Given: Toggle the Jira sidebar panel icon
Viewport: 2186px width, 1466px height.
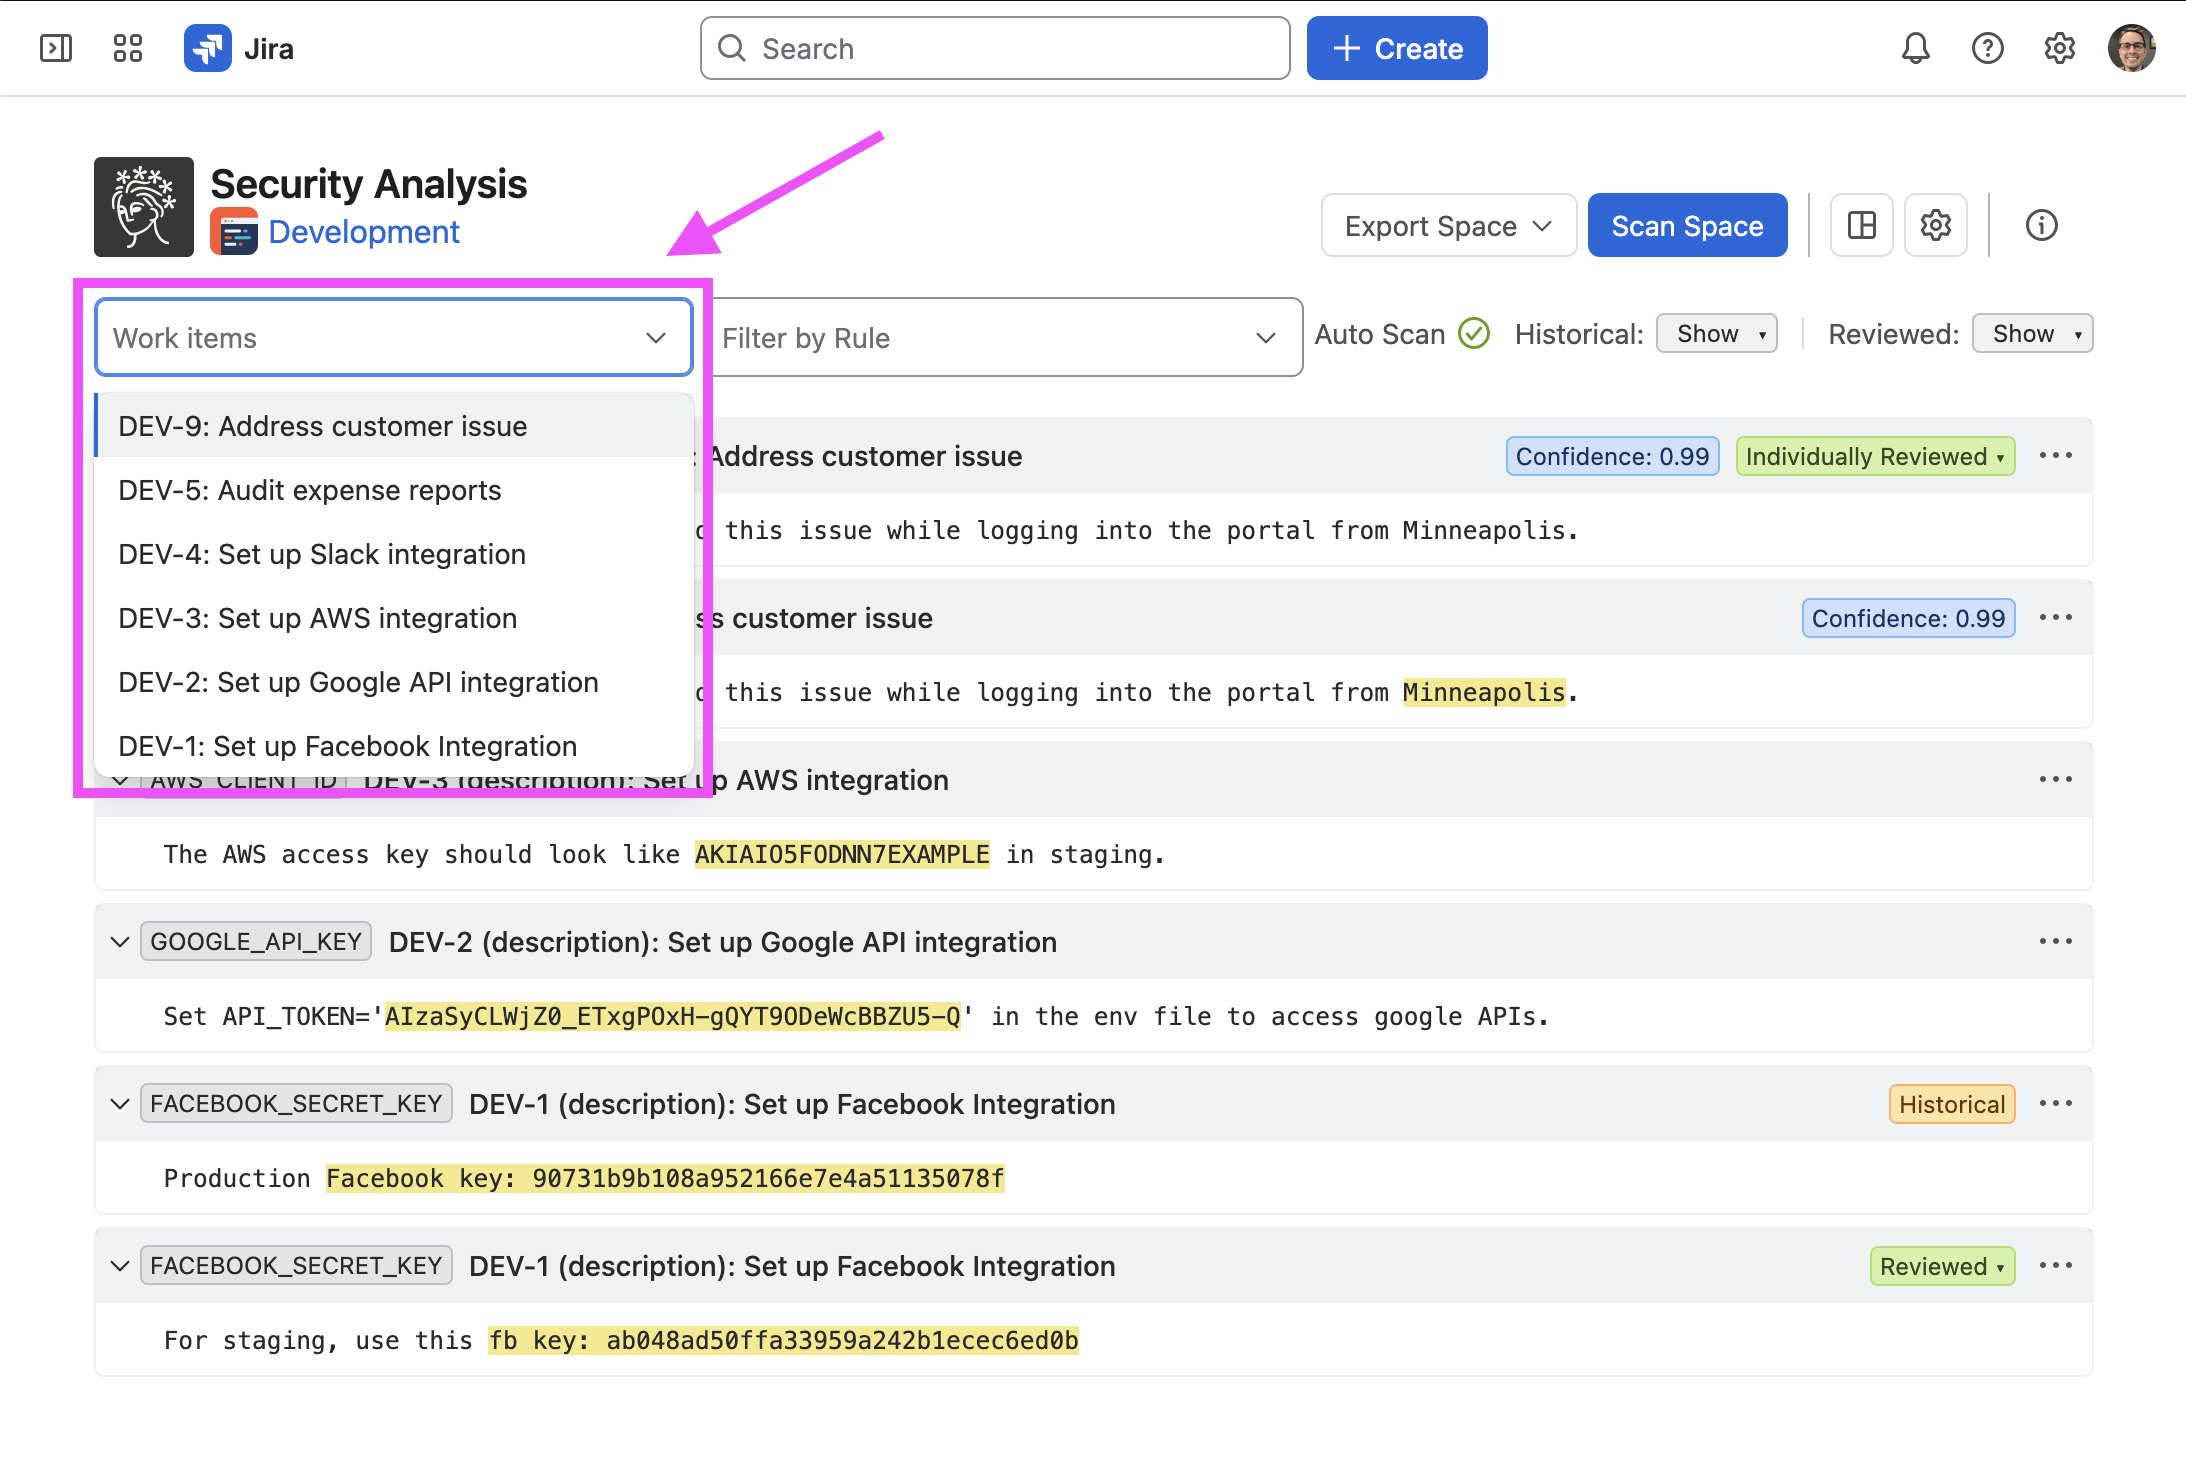Looking at the screenshot, I should click(56, 48).
